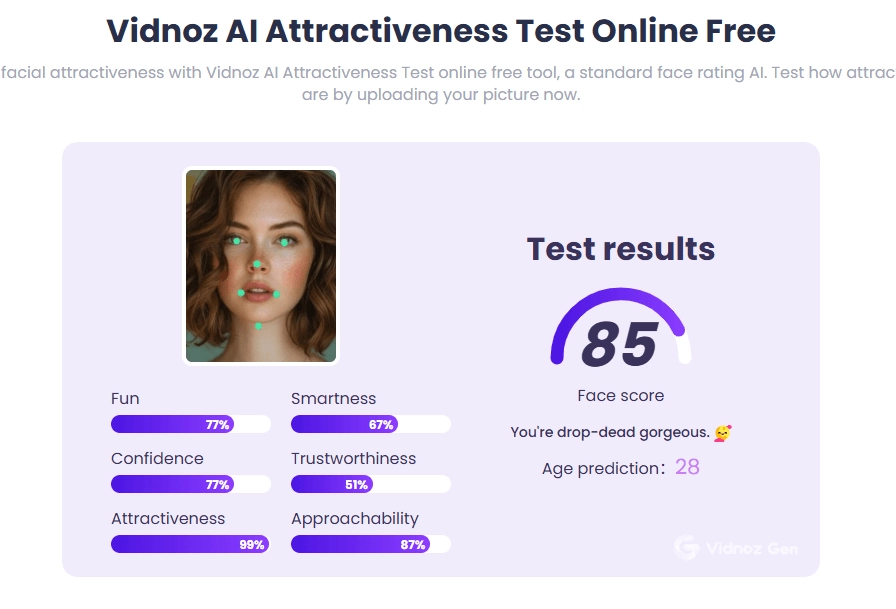Screen dimensions: 896x609
Task: Click the chin landmark dot
Action: 258,324
